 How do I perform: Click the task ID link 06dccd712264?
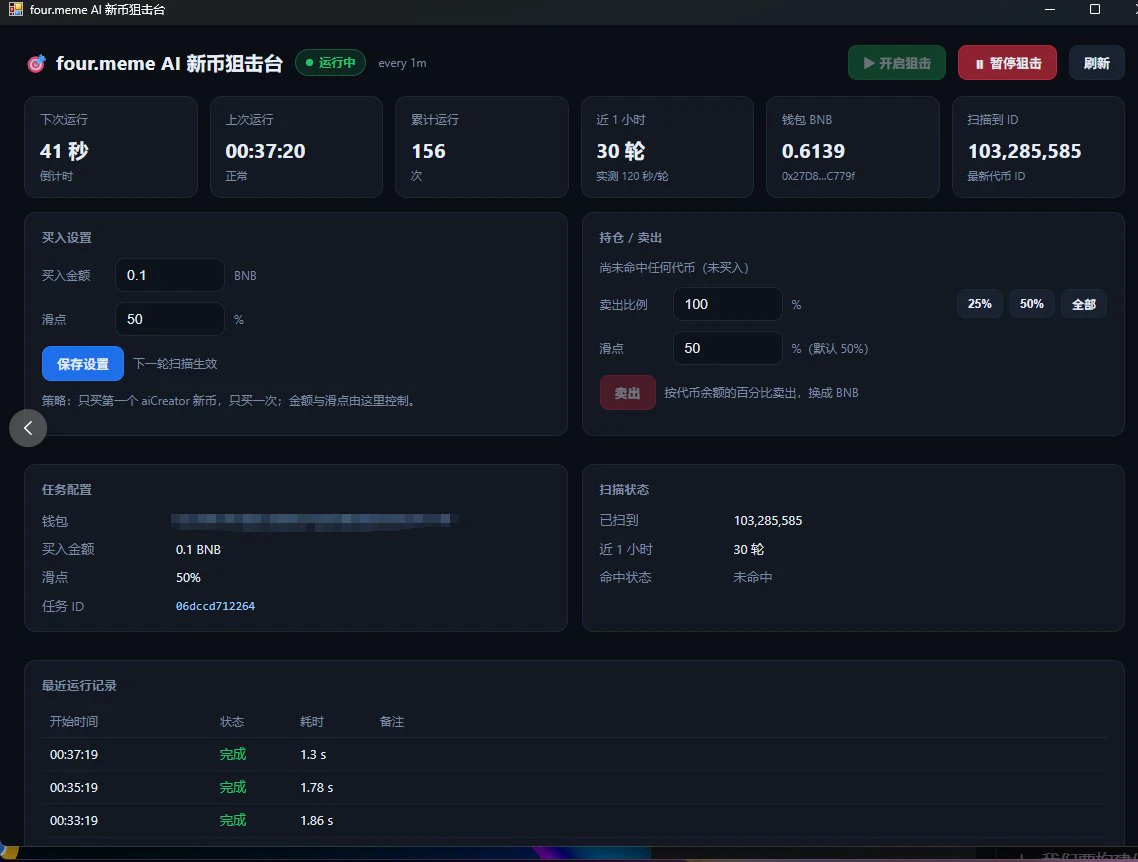click(215, 606)
